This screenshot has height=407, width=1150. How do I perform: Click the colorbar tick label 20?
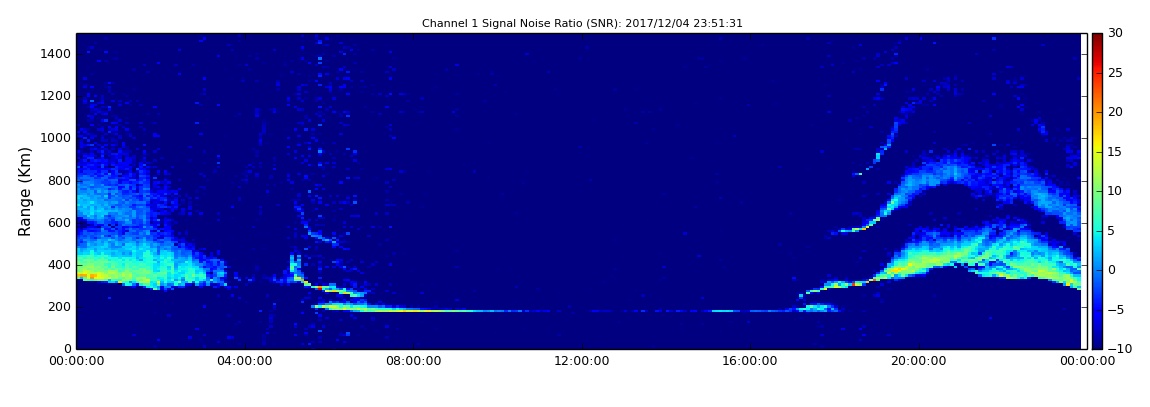[1116, 112]
